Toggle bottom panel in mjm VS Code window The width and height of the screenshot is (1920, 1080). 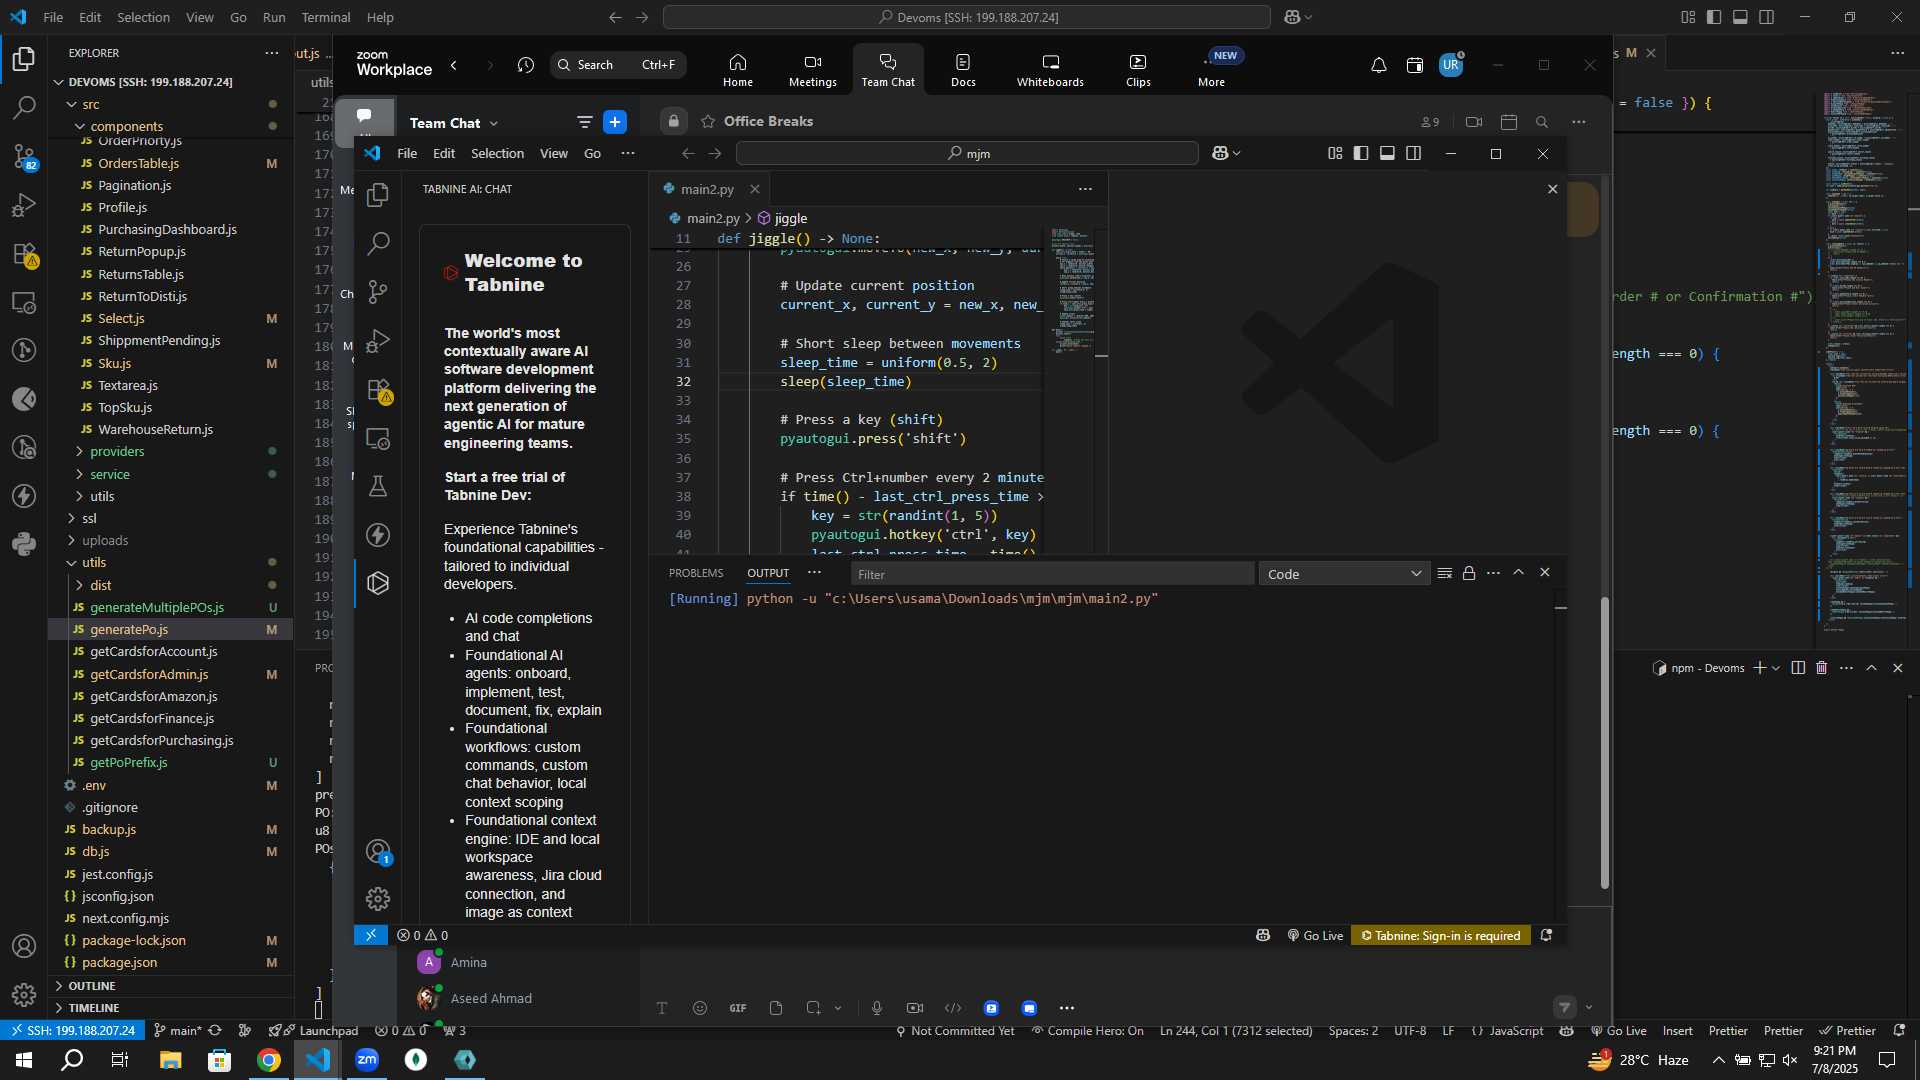click(x=1387, y=153)
